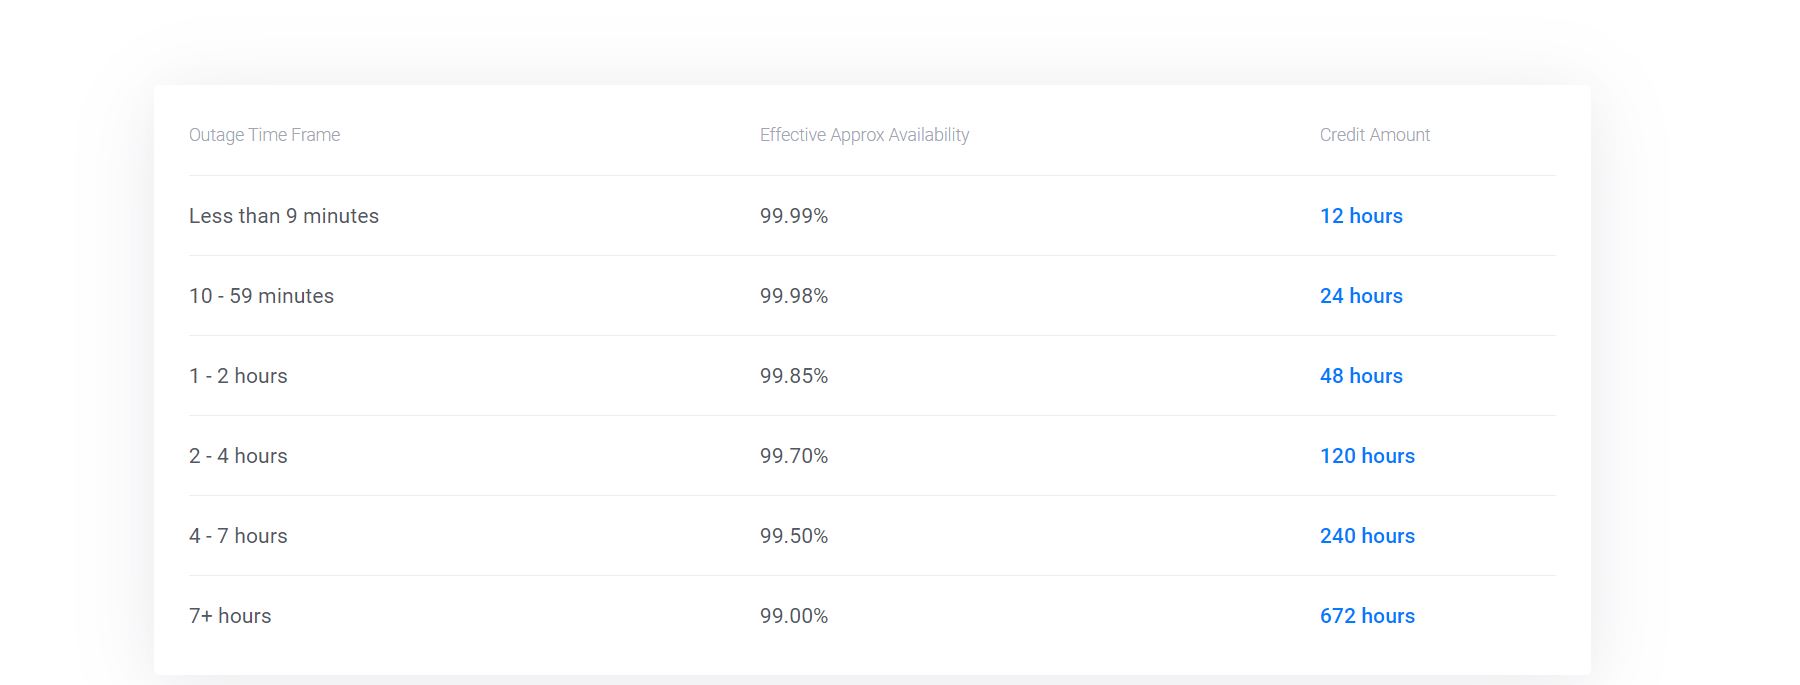Select the 99.50% availability value
The image size is (1800, 685).
pos(794,536)
